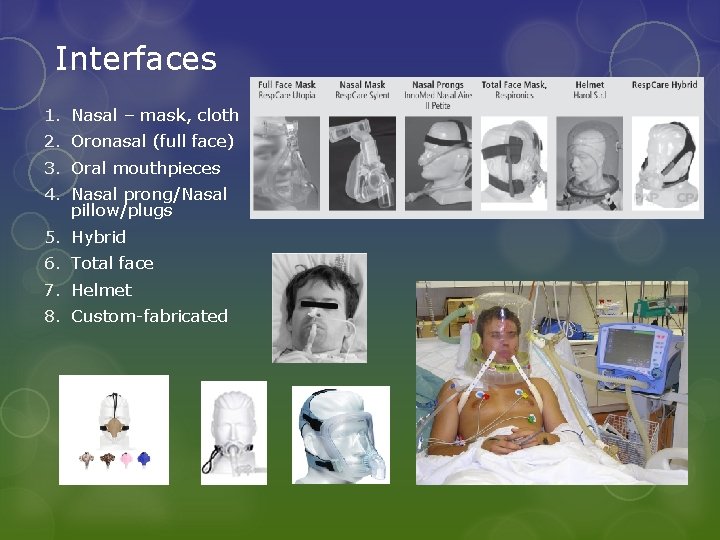
Task: Select list item "Total face"
Action: (112, 263)
